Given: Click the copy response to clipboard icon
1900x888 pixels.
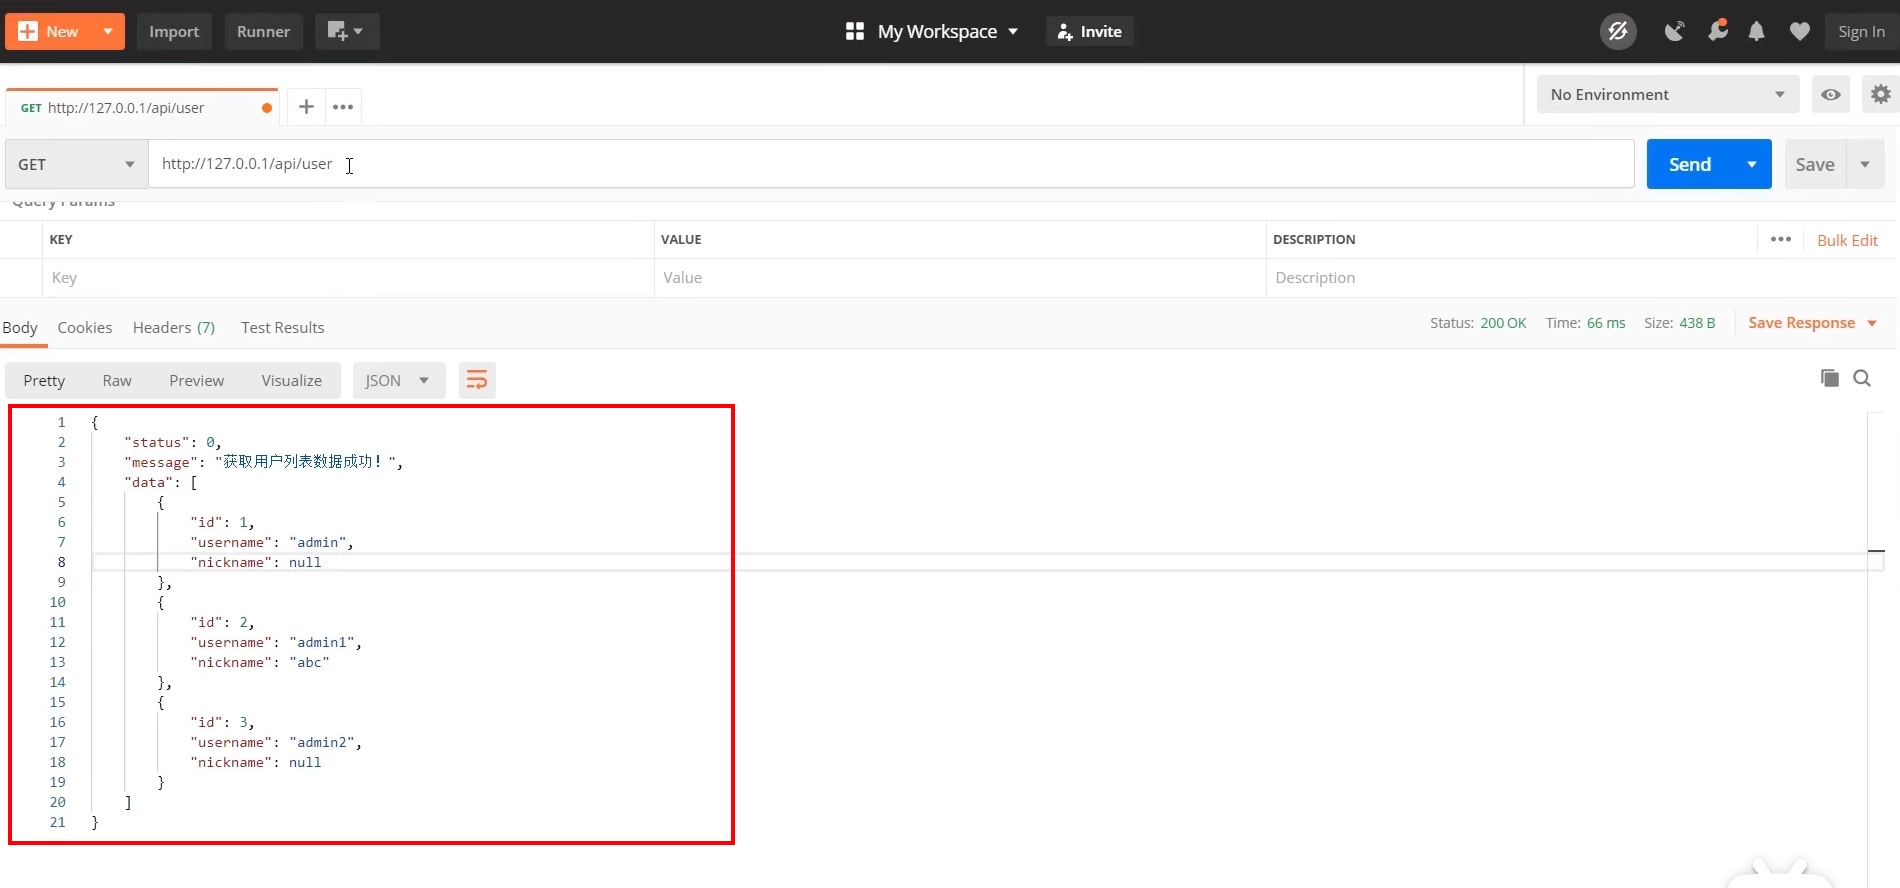Looking at the screenshot, I should (x=1829, y=378).
